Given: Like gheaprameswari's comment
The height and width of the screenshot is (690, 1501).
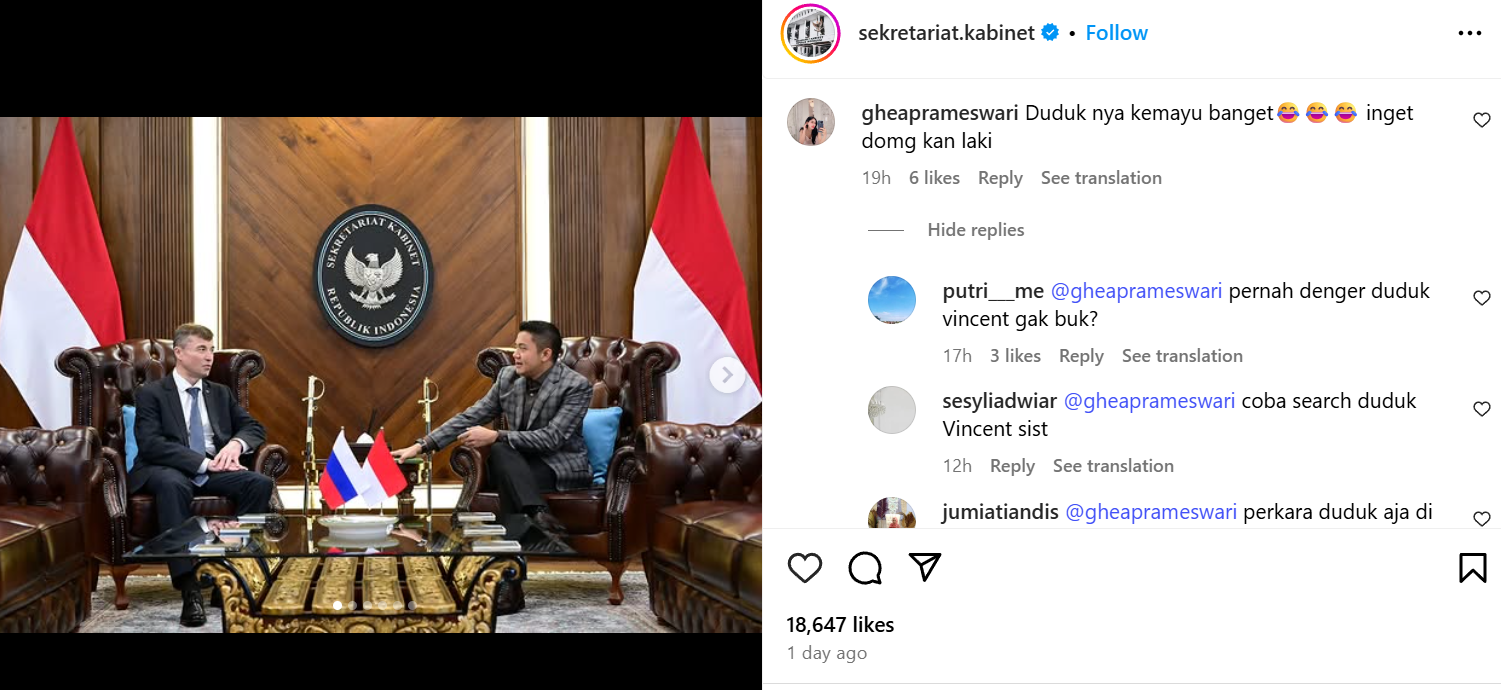Looking at the screenshot, I should pyautogui.click(x=1481, y=120).
